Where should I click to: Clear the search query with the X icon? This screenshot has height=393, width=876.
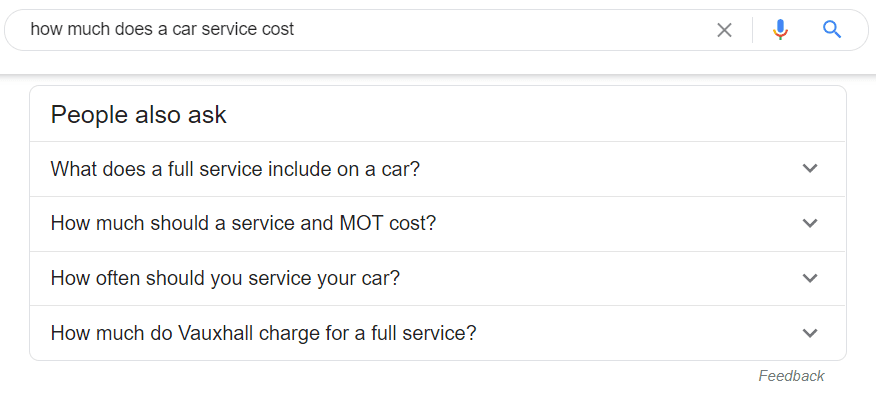pyautogui.click(x=724, y=30)
